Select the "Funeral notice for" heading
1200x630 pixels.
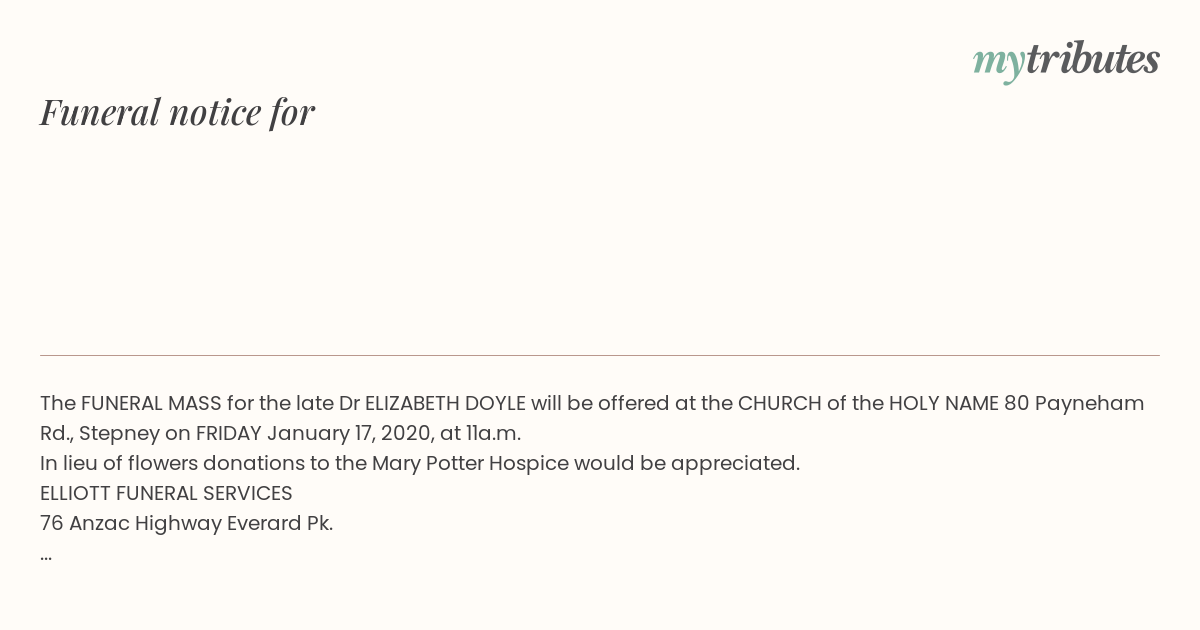click(177, 112)
